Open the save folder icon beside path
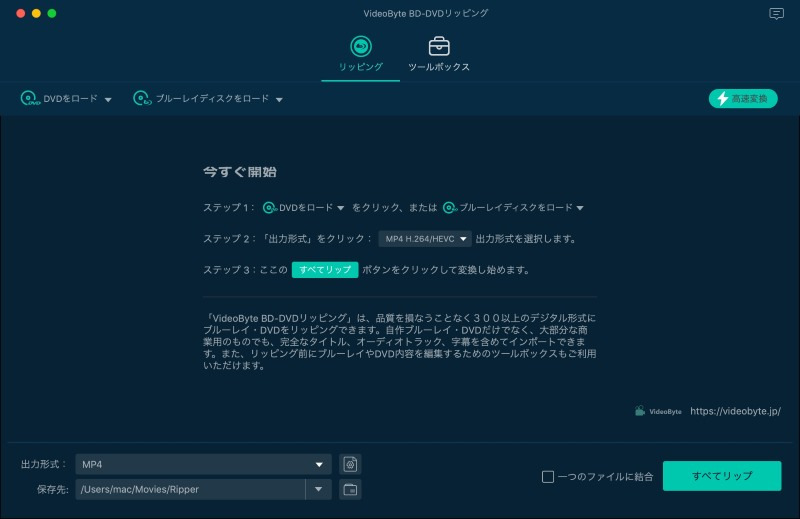The height and width of the screenshot is (519, 800). [x=350, y=489]
